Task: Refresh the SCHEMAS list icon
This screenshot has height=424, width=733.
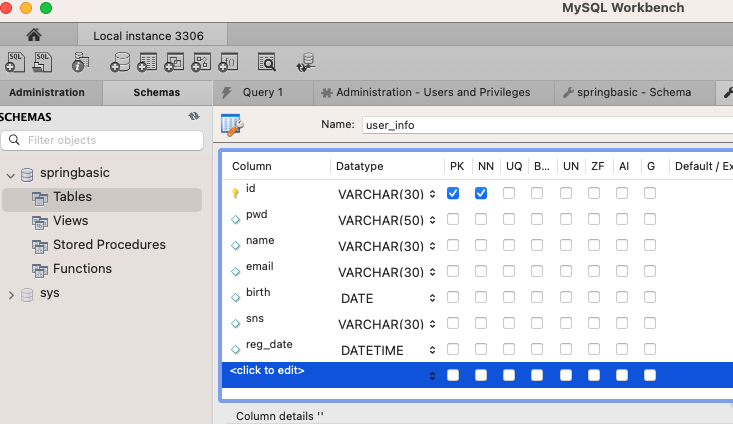Action: coord(194,116)
